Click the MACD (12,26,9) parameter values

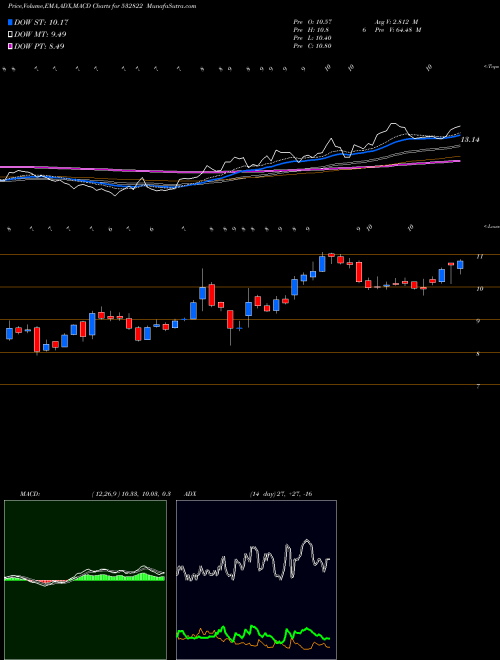pyautogui.click(x=130, y=494)
